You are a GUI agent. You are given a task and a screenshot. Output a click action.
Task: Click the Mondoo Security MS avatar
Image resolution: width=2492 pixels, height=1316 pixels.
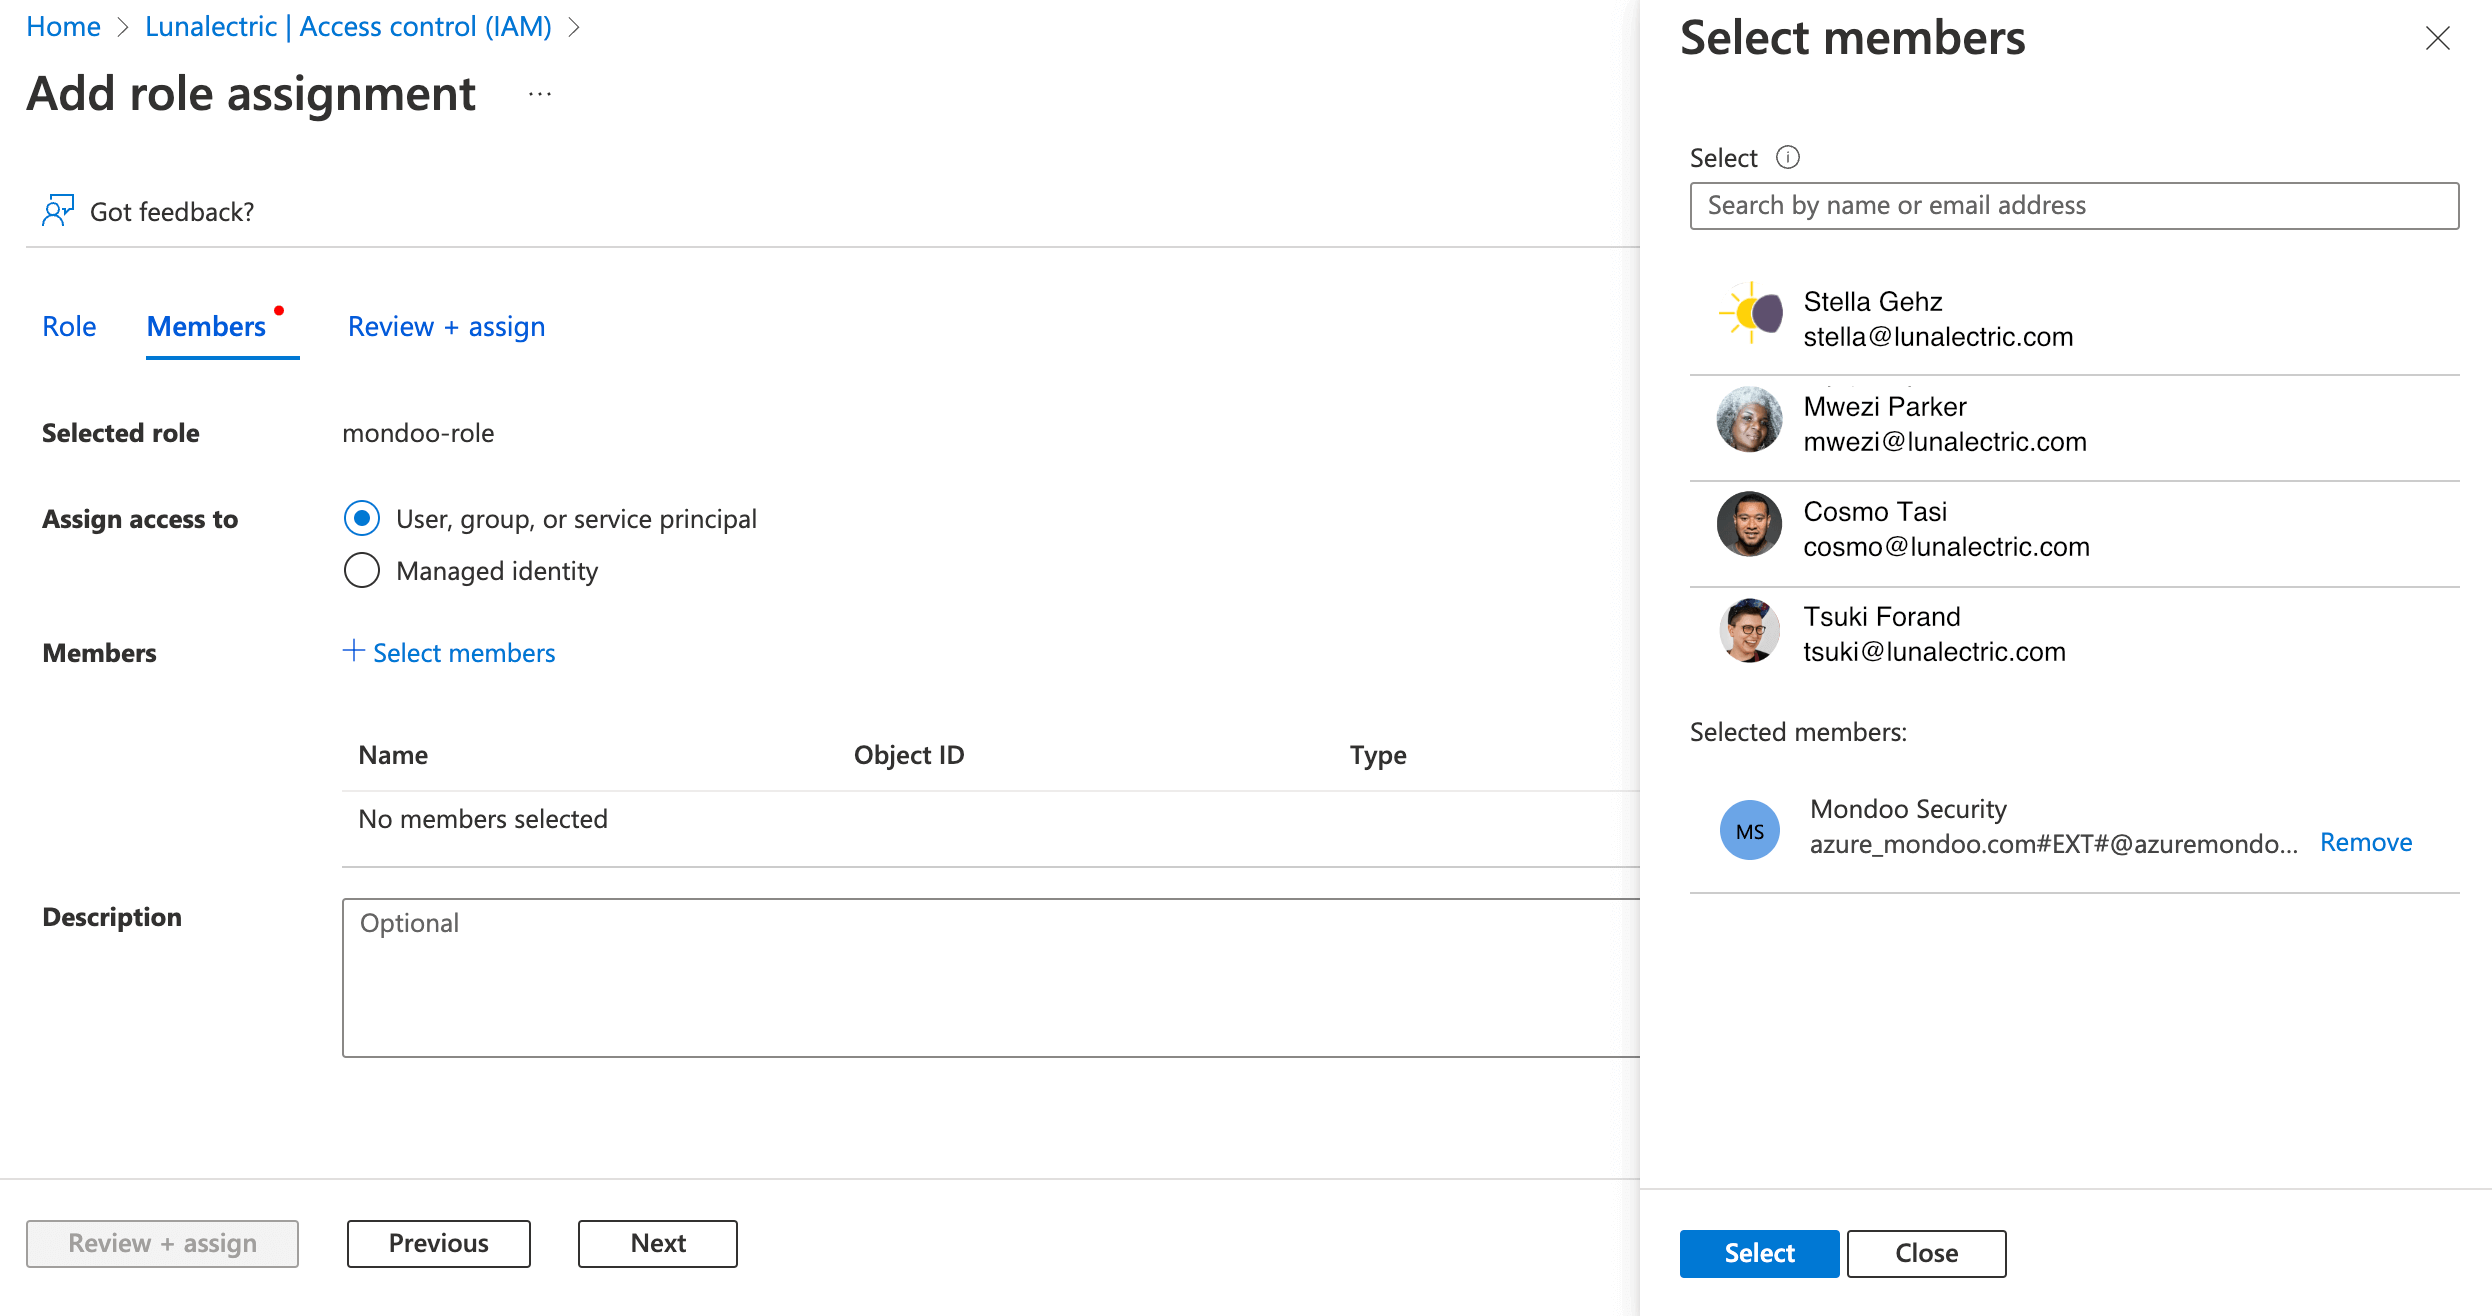(1749, 829)
